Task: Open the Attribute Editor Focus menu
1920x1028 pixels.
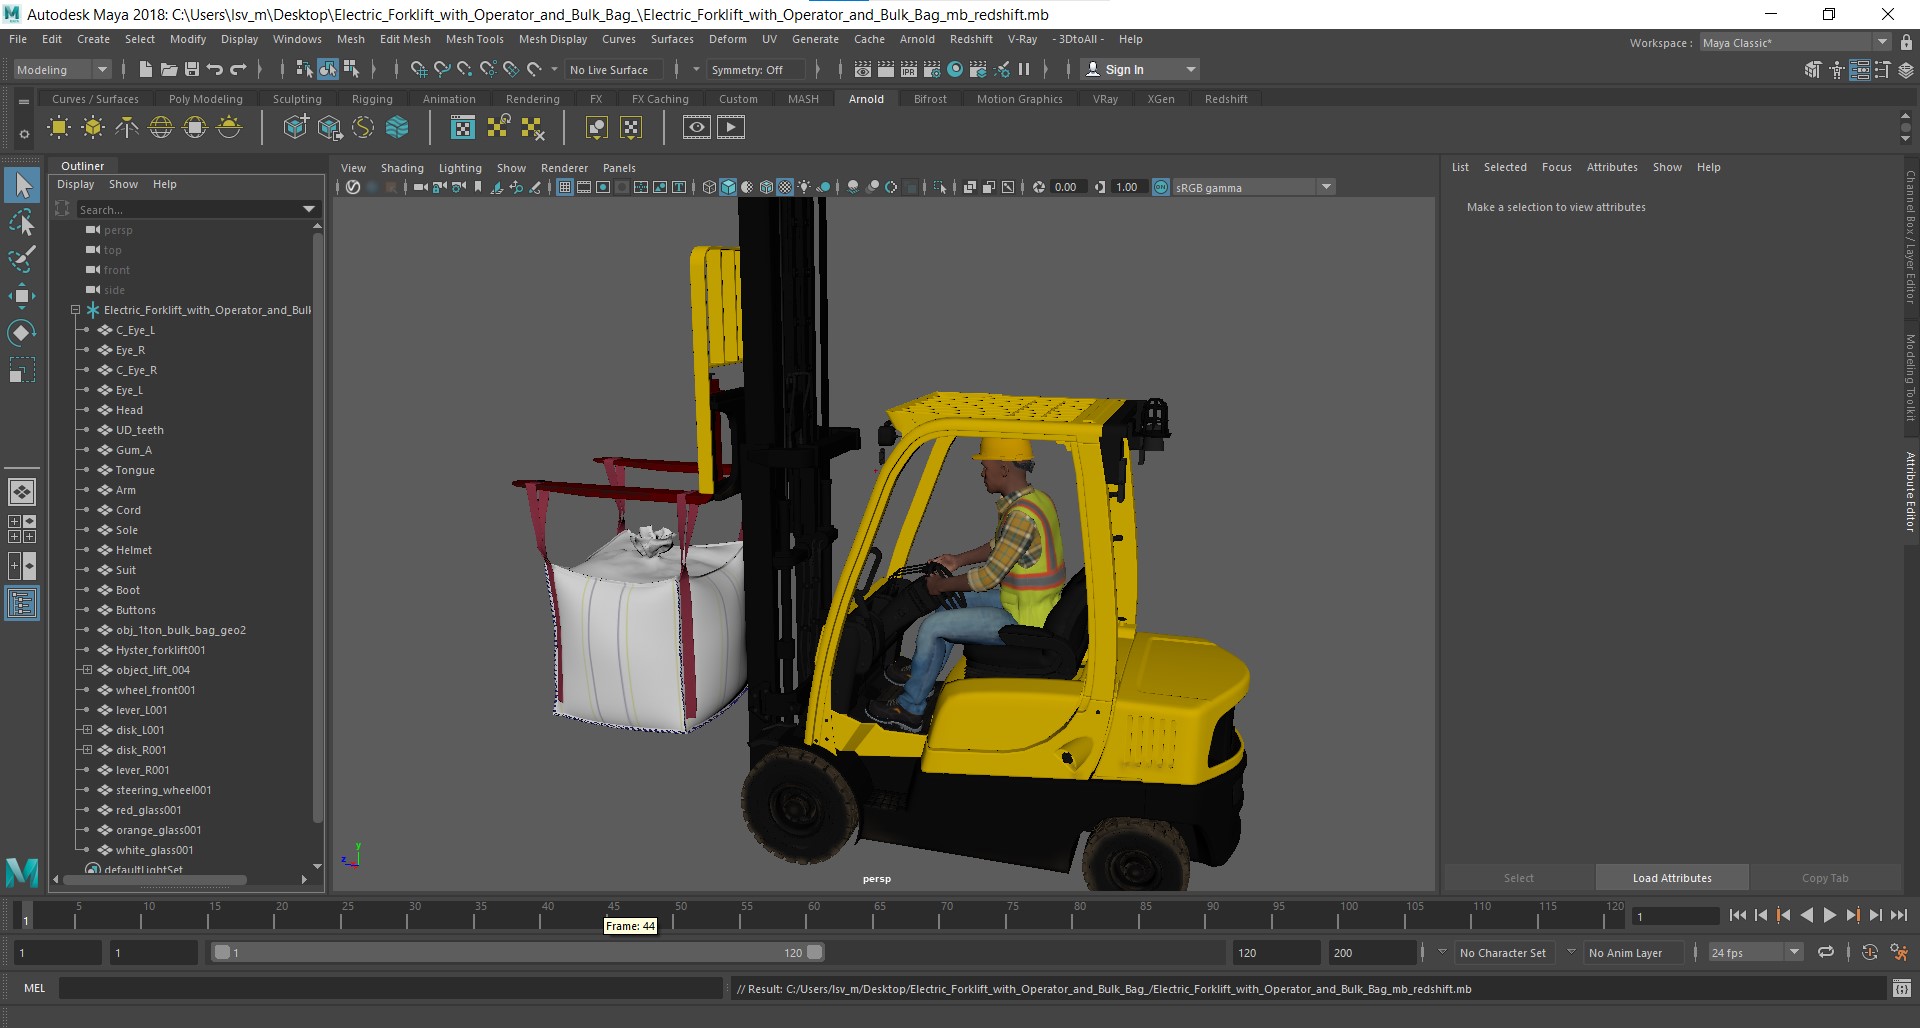Action: 1556,167
